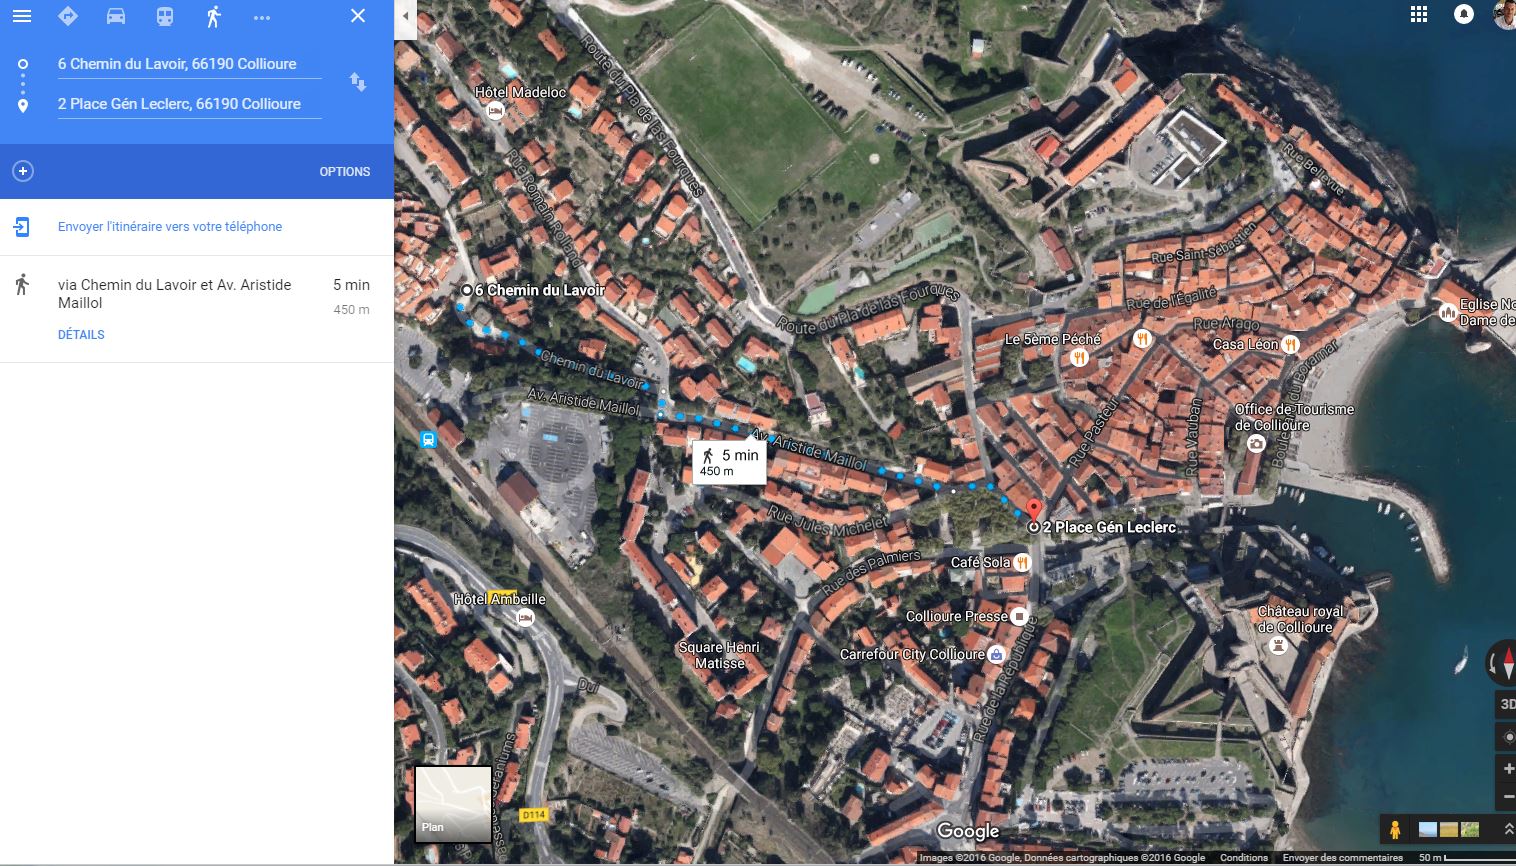Image resolution: width=1516 pixels, height=866 pixels.
Task: Click the Hôtel Madeloc lodging marker
Action: (x=494, y=112)
